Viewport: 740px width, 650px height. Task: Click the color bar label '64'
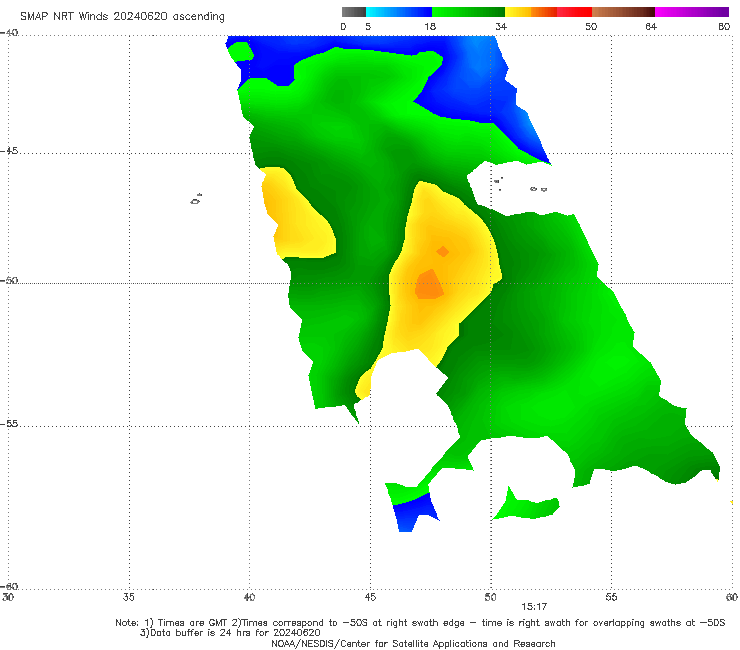(651, 27)
